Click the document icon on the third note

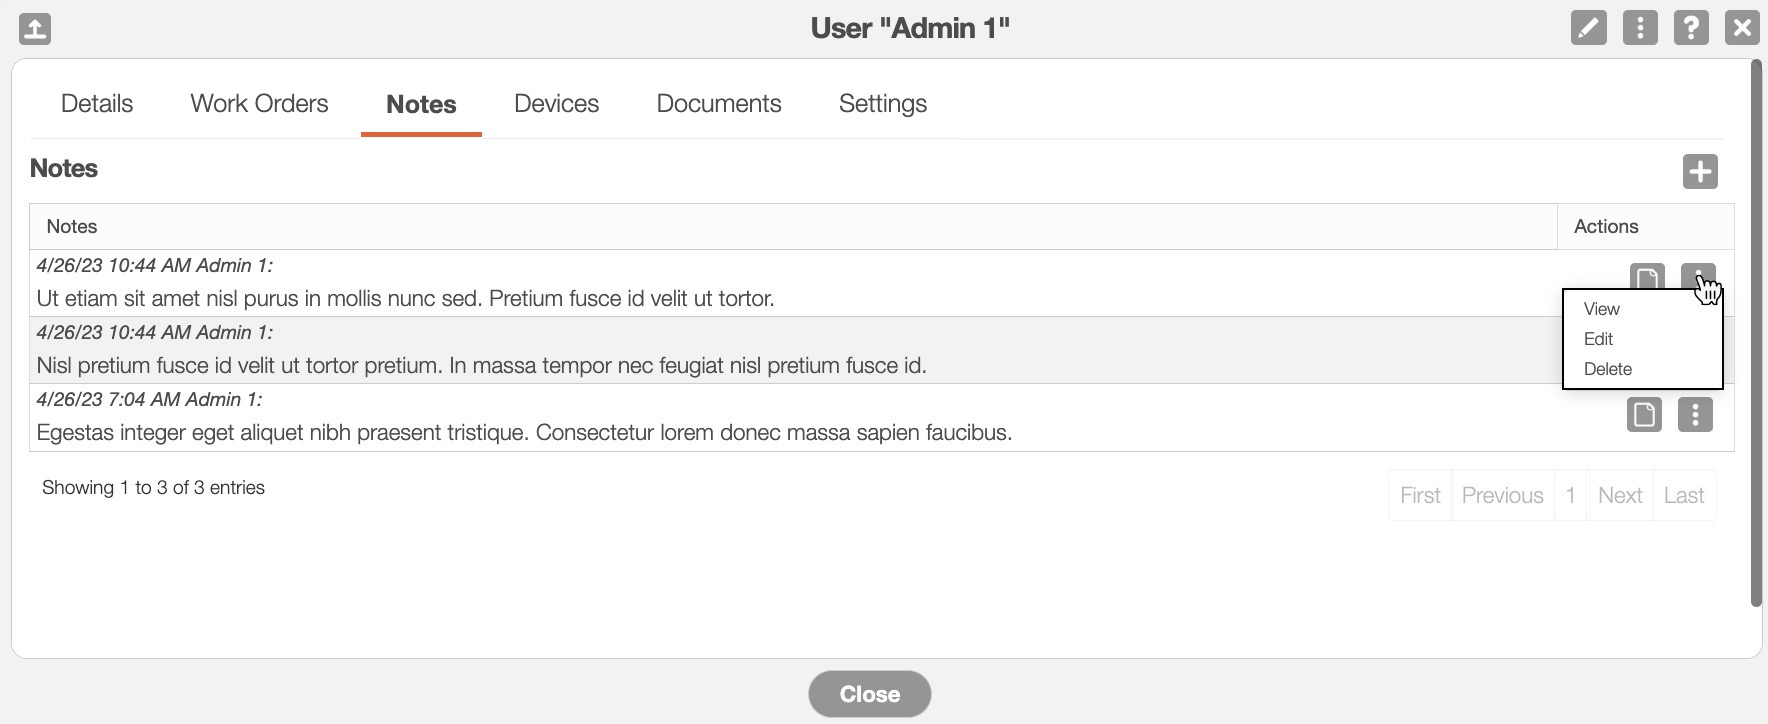coord(1644,414)
